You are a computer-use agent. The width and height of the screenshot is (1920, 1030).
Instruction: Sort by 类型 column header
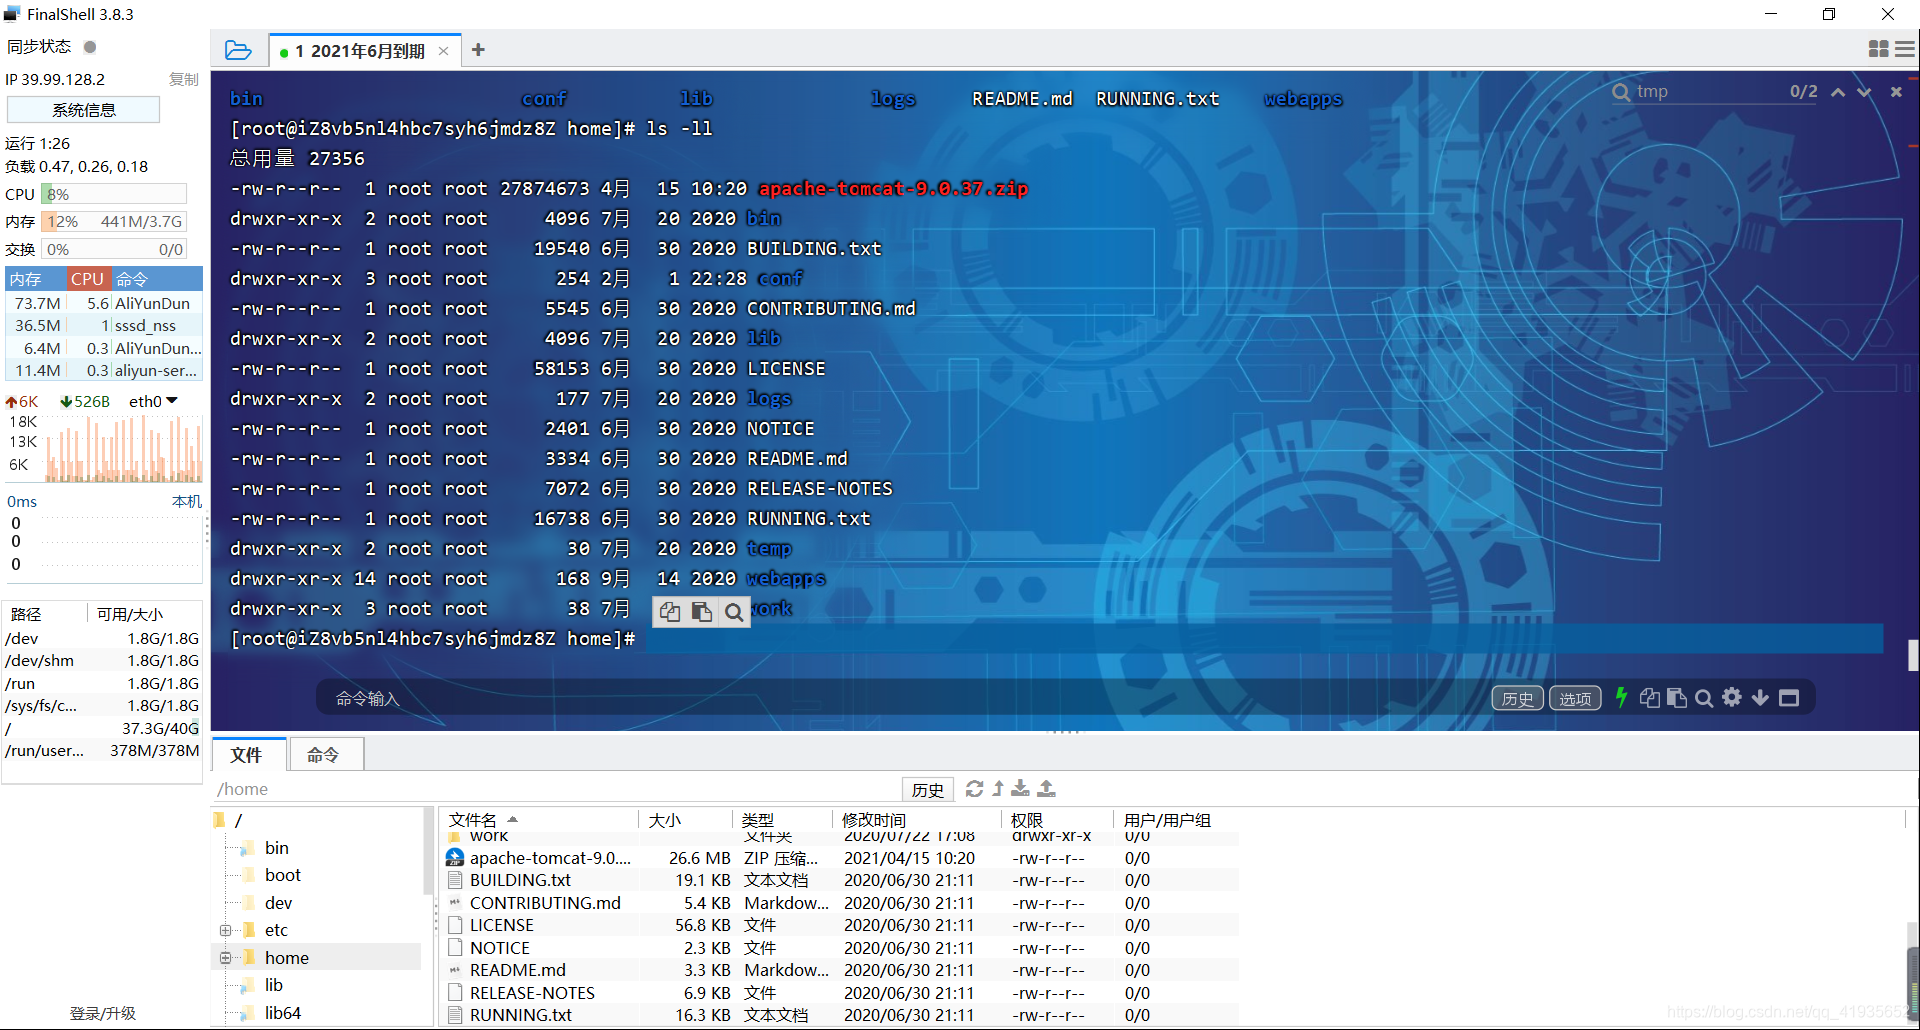(x=783, y=820)
